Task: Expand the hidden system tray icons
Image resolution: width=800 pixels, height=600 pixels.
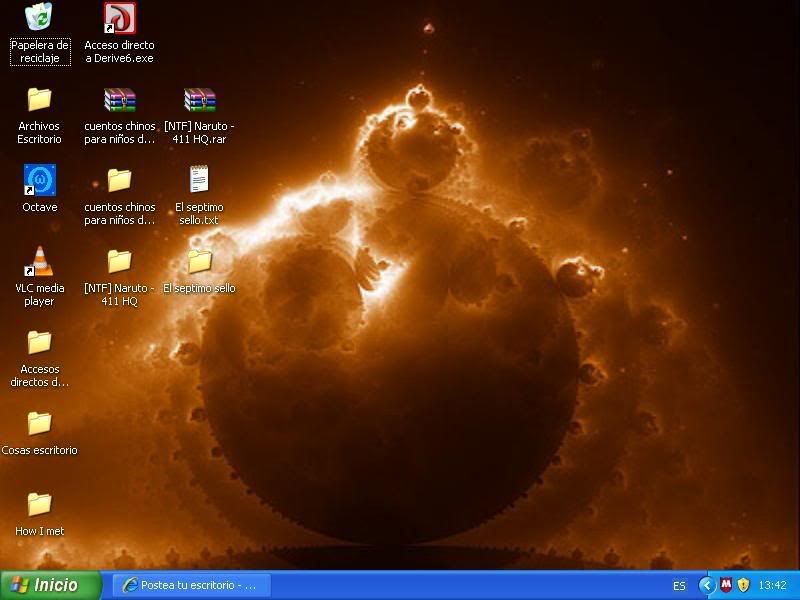Action: (x=707, y=585)
